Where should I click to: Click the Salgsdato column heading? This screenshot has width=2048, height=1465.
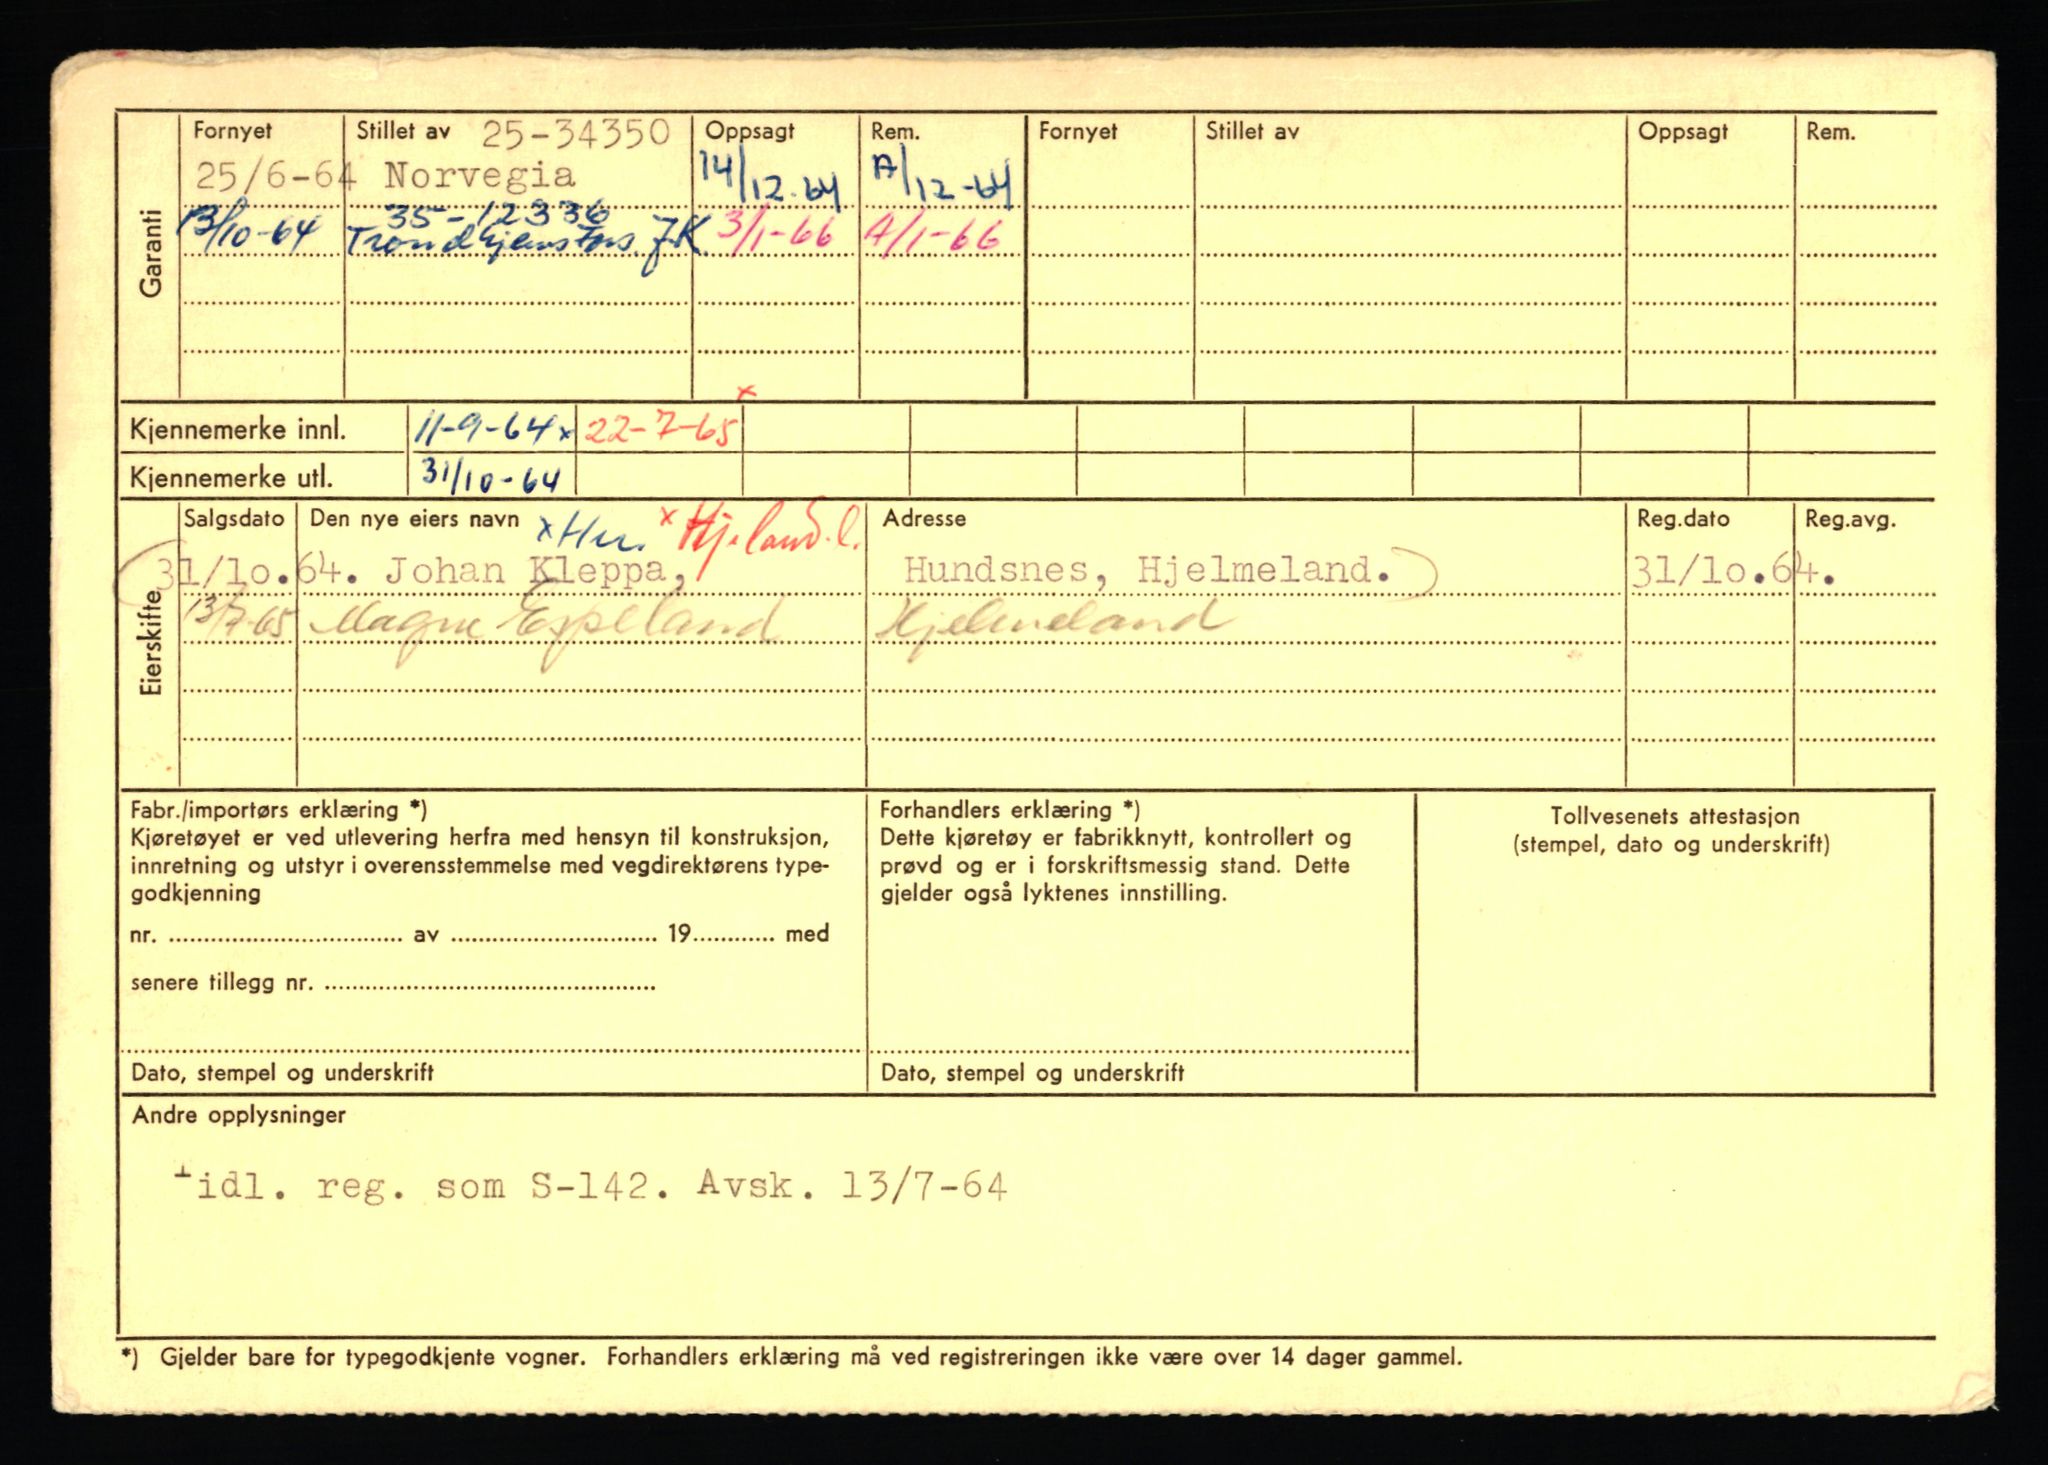point(234,519)
